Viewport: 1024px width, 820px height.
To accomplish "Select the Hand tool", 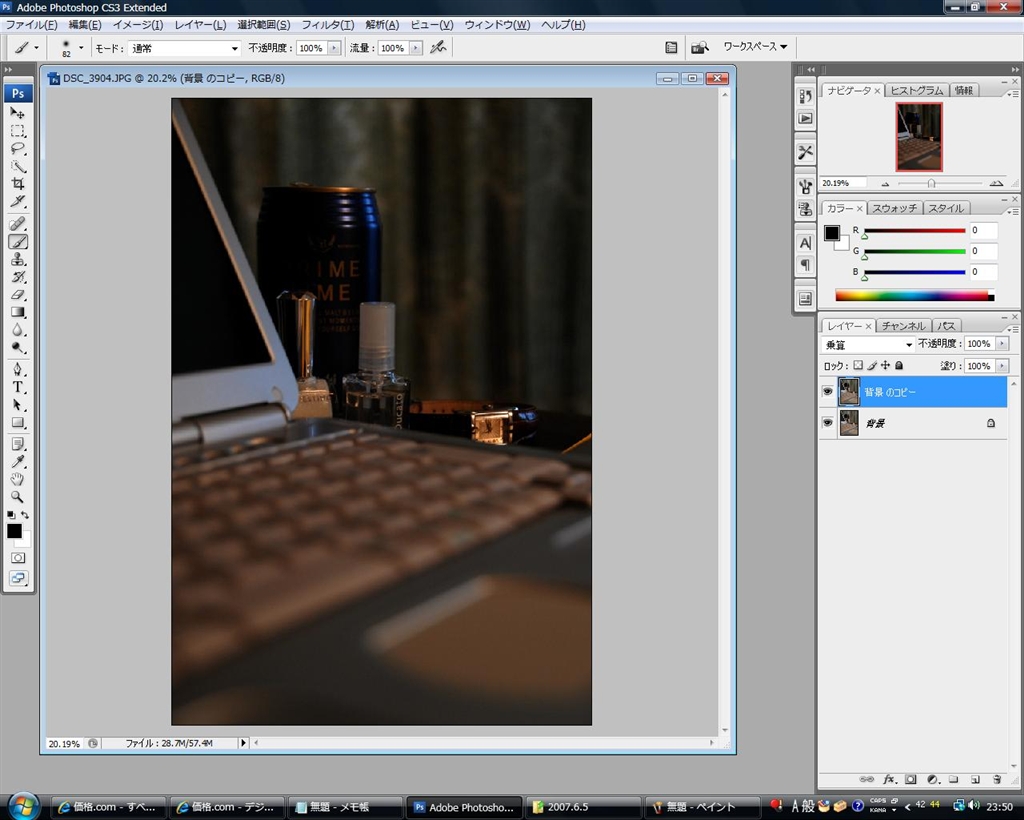I will click(x=18, y=479).
